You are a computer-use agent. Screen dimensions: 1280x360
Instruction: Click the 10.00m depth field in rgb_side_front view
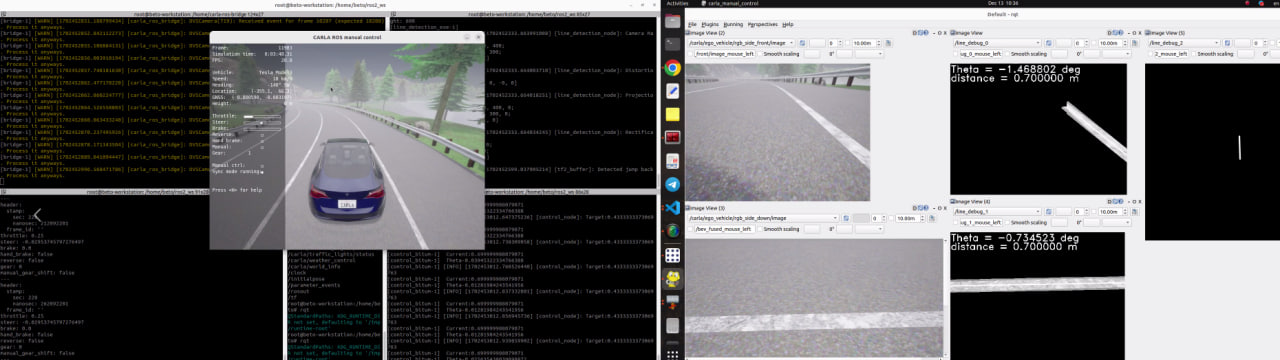click(x=866, y=43)
